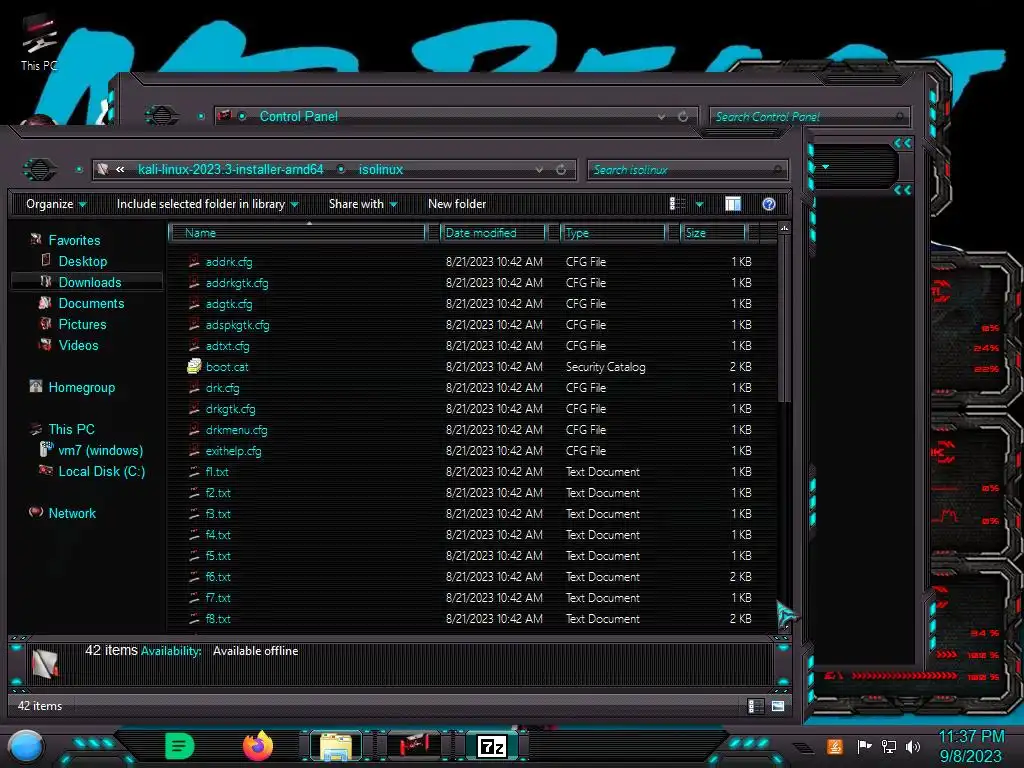Image resolution: width=1024 pixels, height=768 pixels.
Task: Click kali-linux-2023.3-installer-amd64 breadcrumb
Action: point(231,170)
